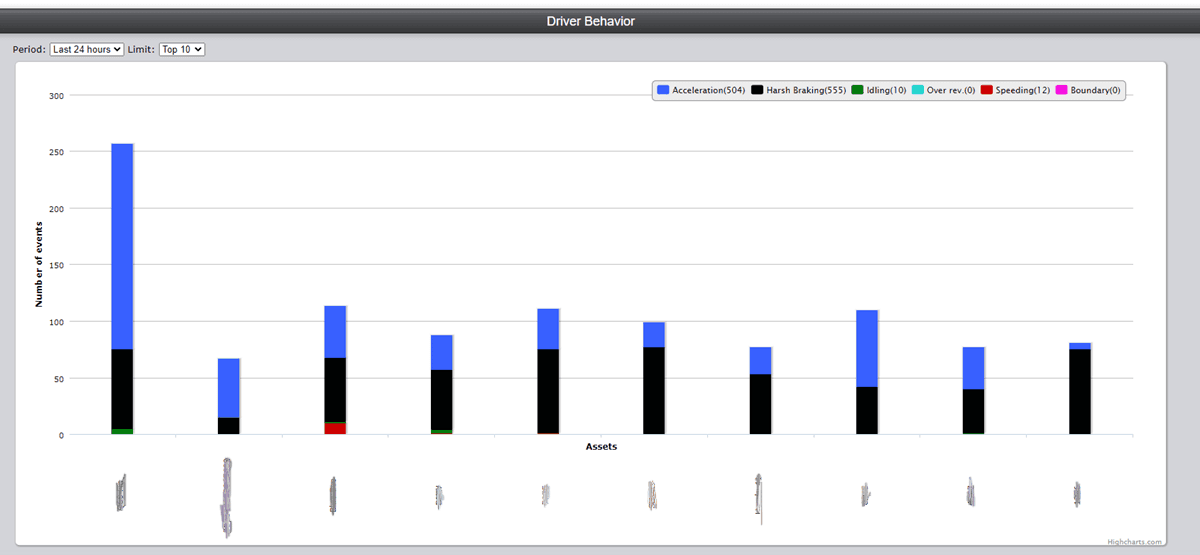Viewport: 1200px width, 555px height.
Task: Click the magenta Boundary legend icon
Action: pos(1061,90)
